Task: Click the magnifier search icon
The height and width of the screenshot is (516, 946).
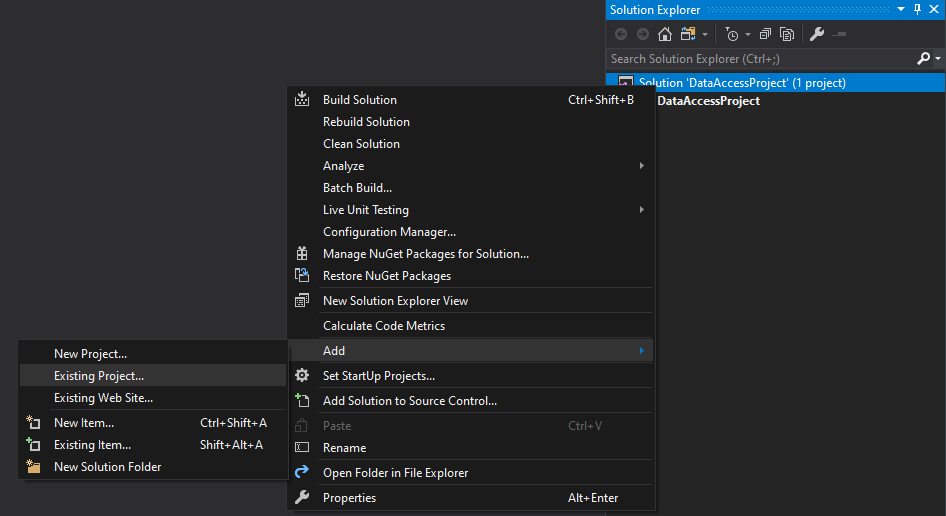Action: 923,59
